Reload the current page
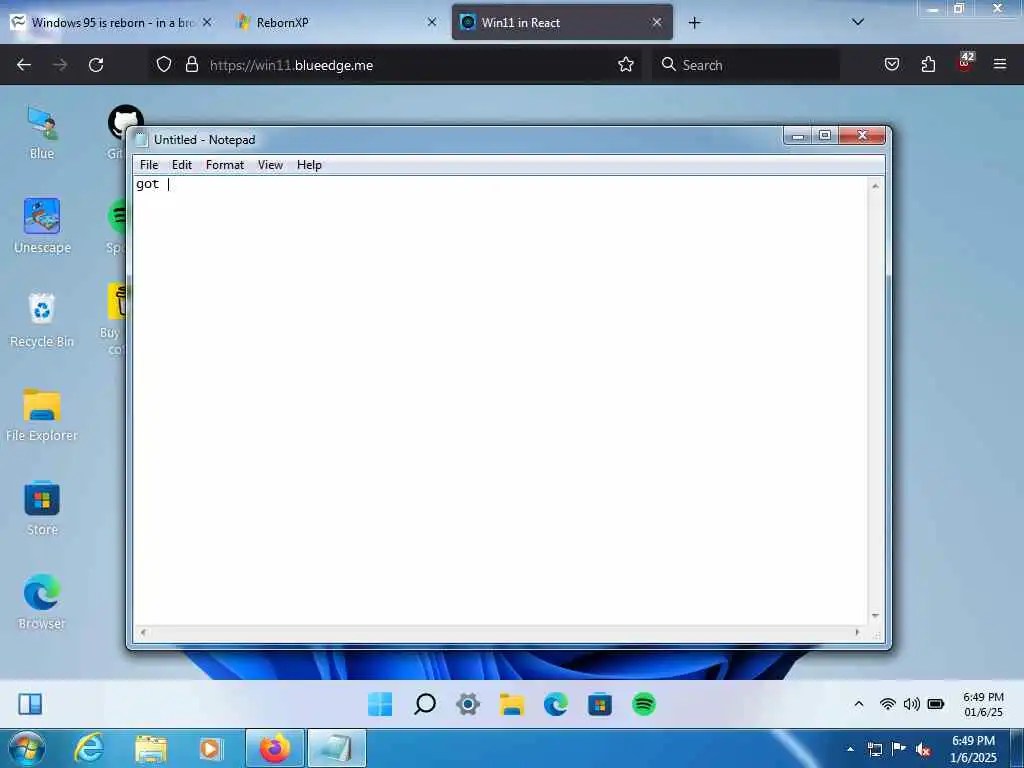 96,65
